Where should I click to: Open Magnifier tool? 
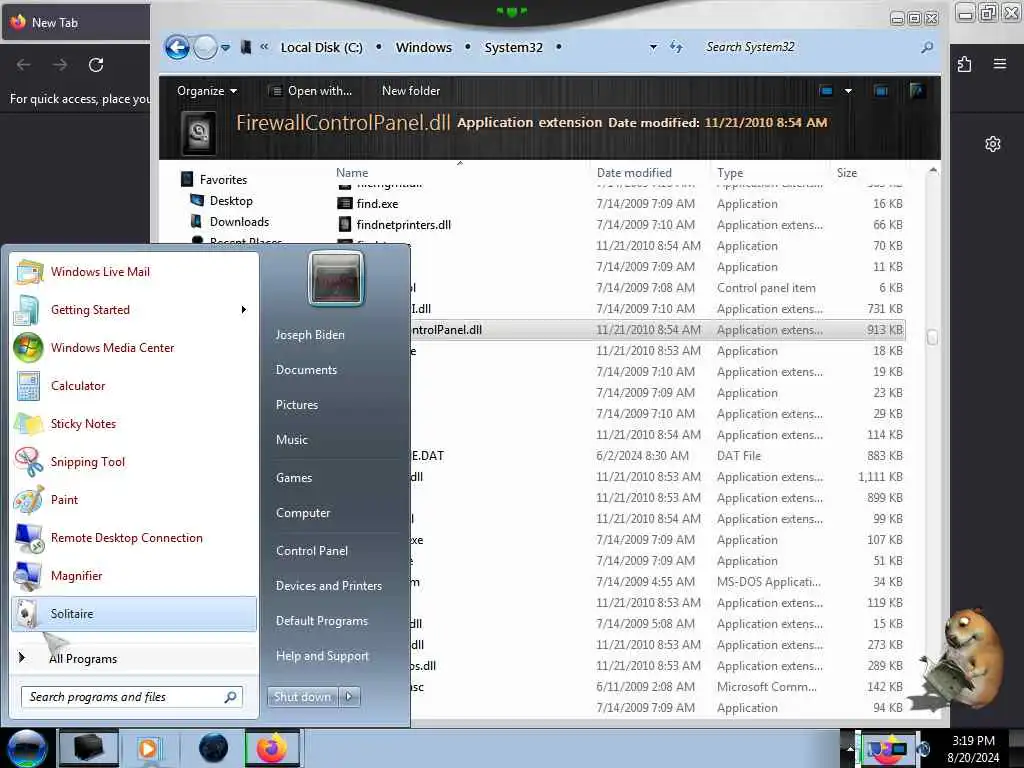(x=134, y=575)
